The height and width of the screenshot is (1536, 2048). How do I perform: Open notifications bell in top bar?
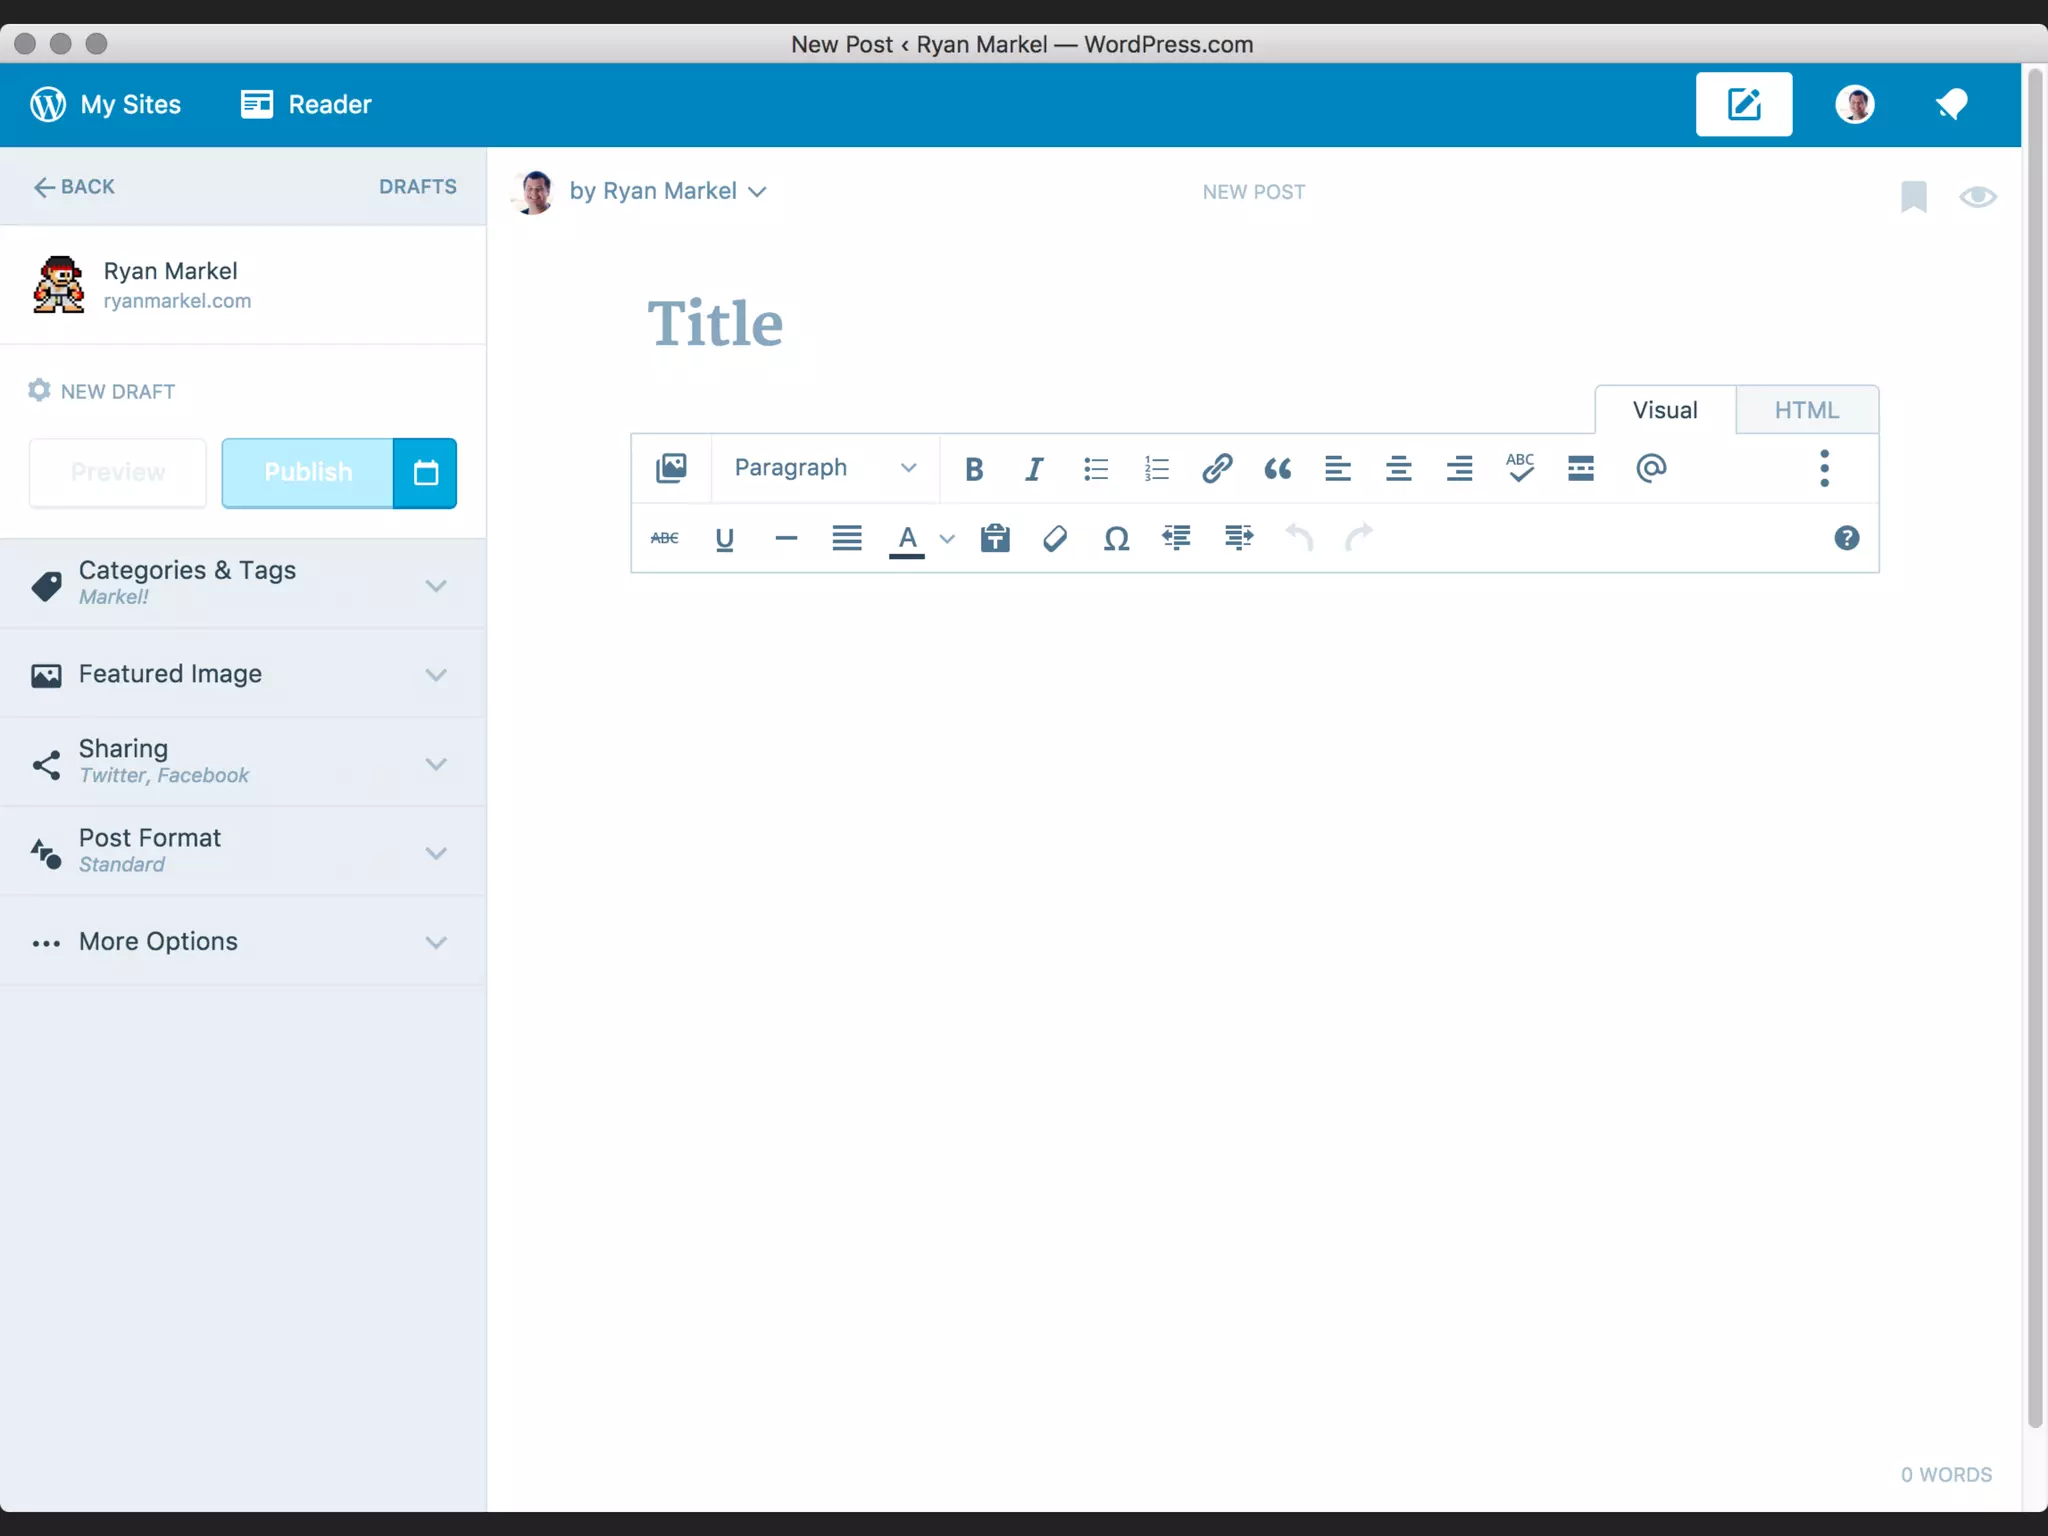click(x=1951, y=104)
